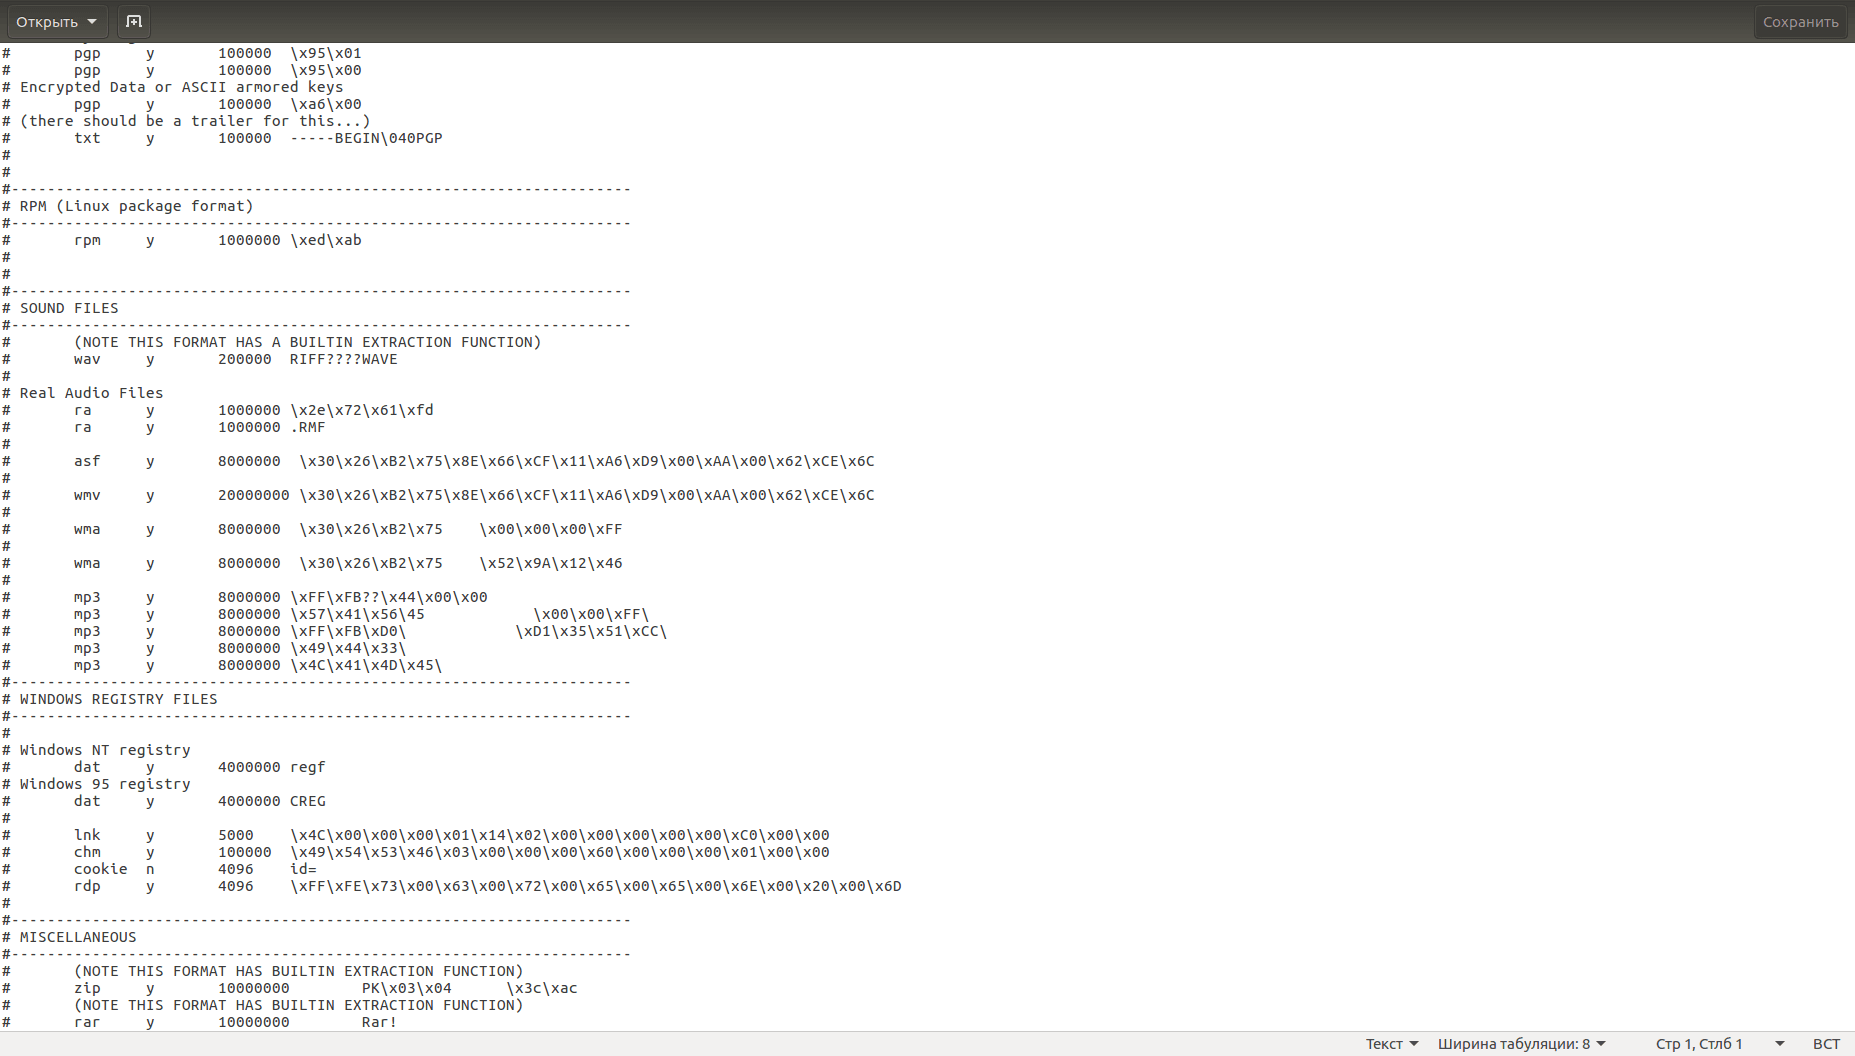
Task: Click the '20000000' size value for wmv
Action: [x=254, y=495]
